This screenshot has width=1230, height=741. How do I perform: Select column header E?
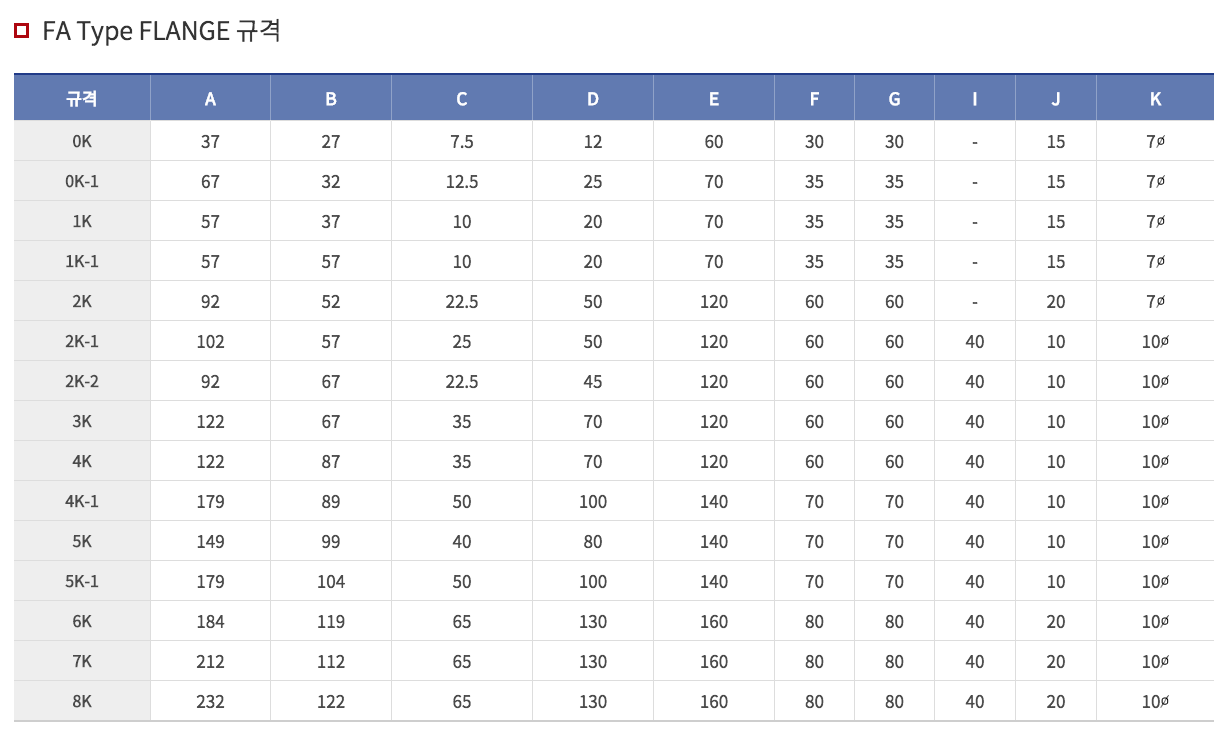tap(713, 99)
